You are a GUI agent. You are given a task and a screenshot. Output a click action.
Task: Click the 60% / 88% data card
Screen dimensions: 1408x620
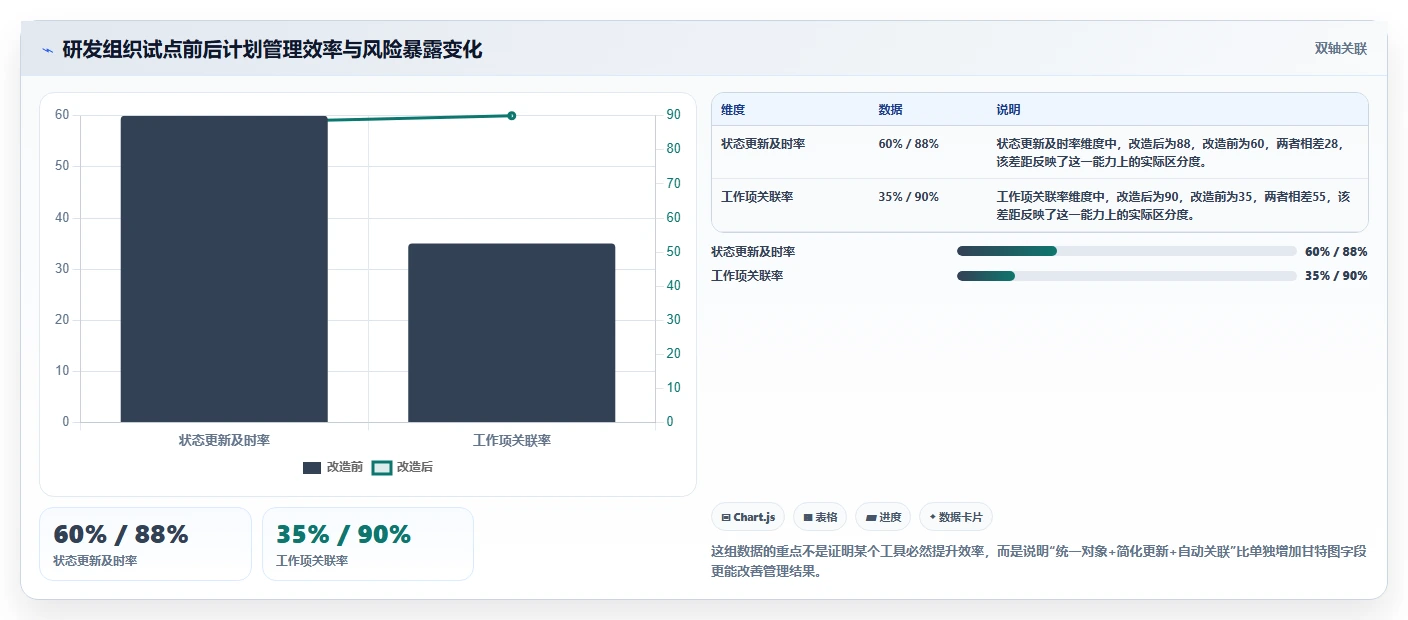(x=145, y=544)
